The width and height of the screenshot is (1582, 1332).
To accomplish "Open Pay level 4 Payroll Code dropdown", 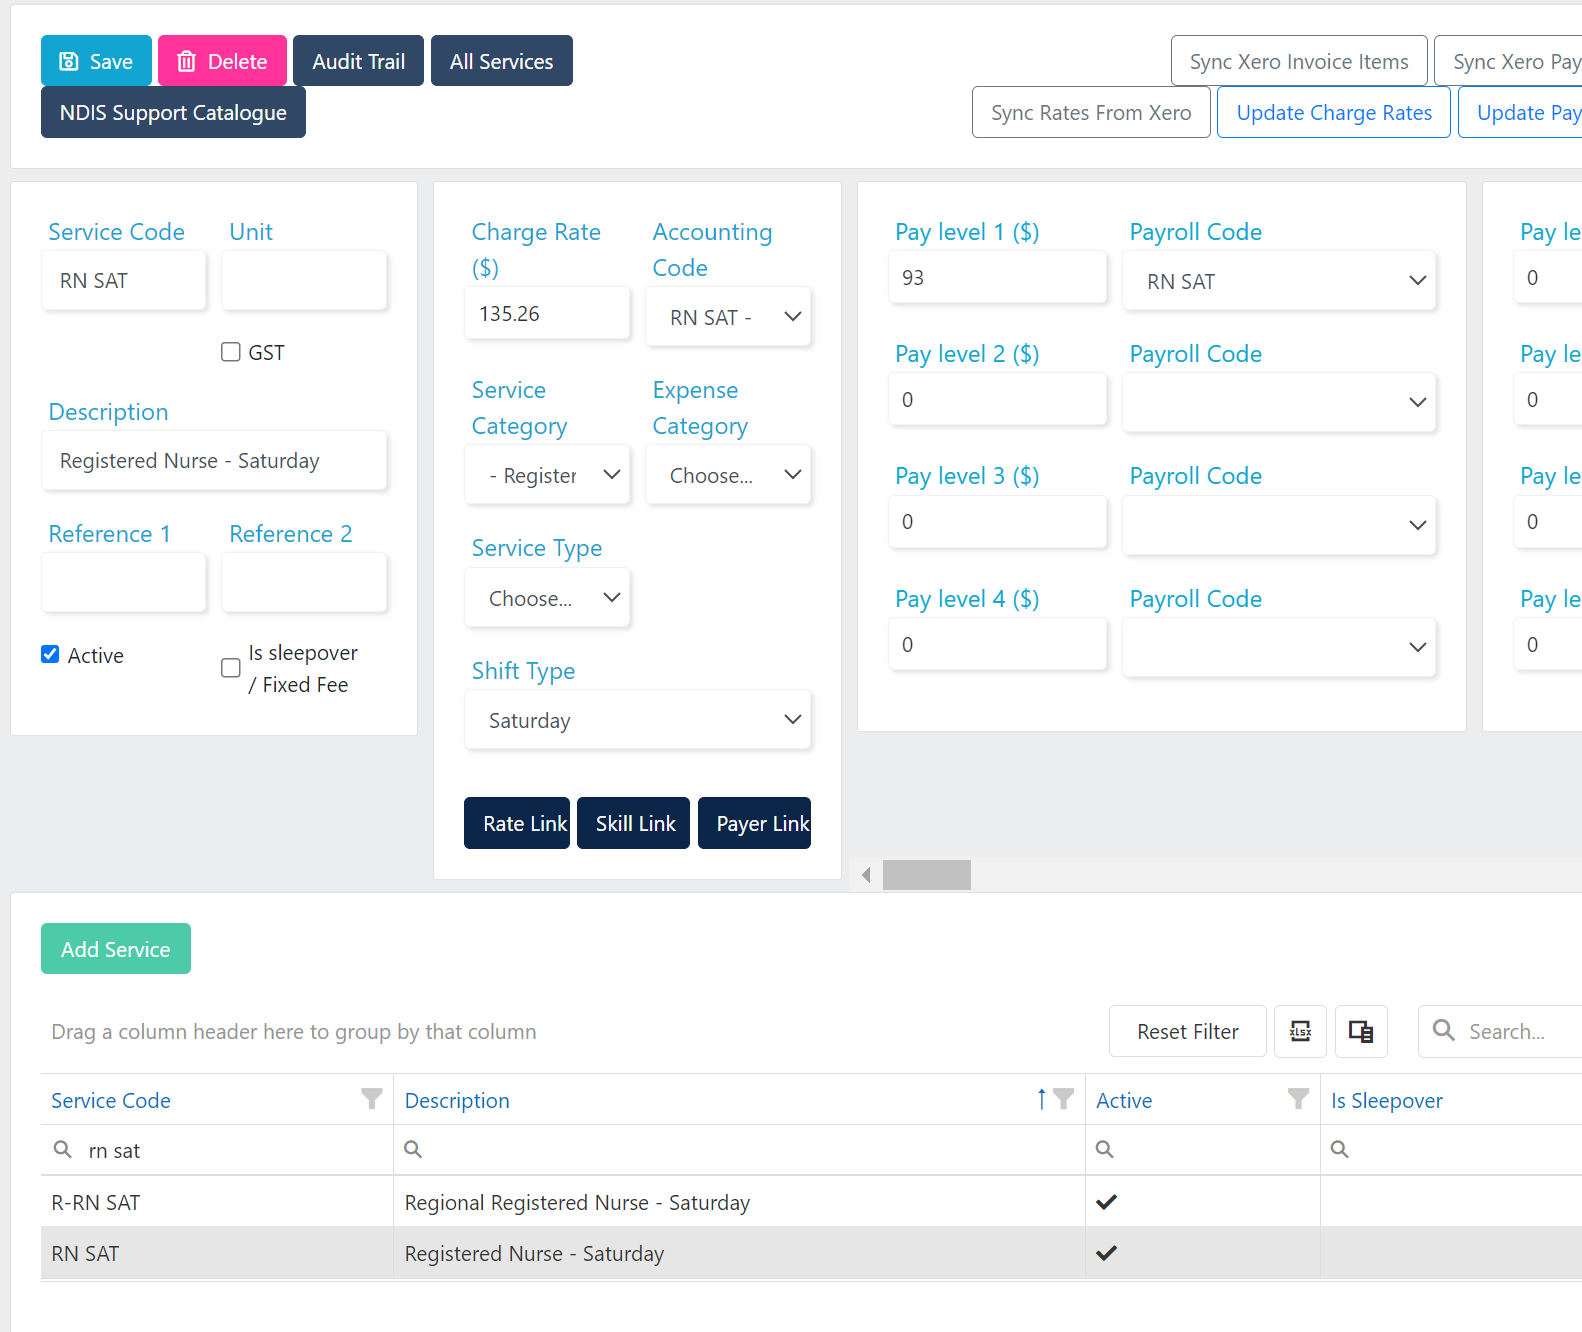I will click(1279, 648).
